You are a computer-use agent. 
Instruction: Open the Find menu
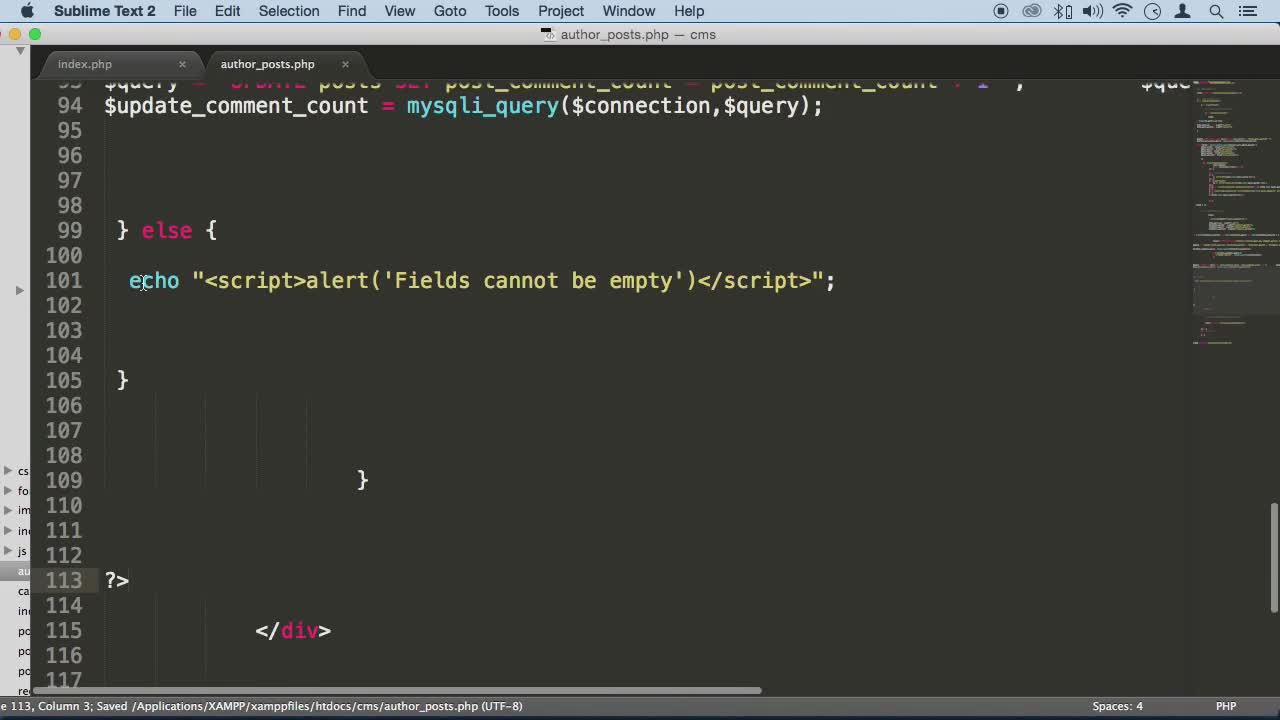point(352,11)
